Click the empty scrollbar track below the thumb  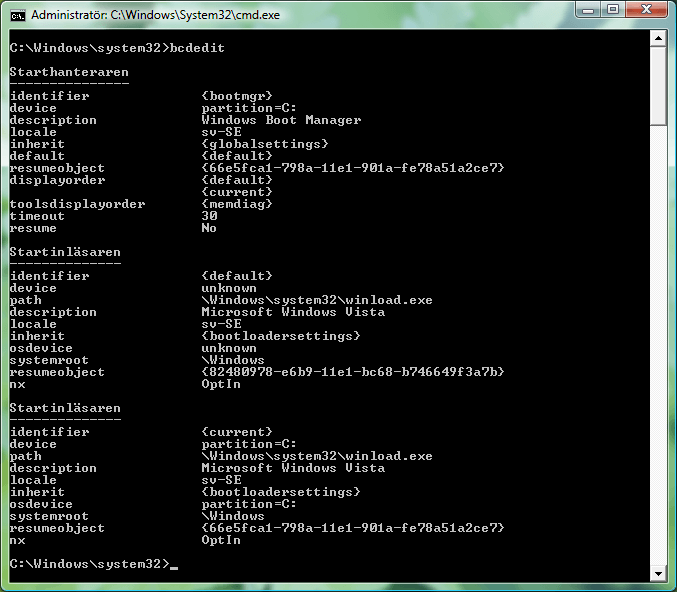coord(658,350)
